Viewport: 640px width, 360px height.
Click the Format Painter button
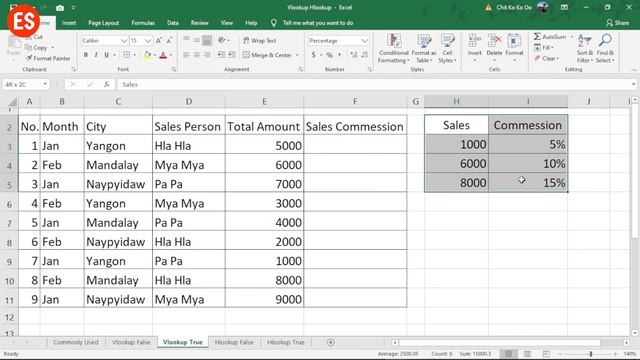tap(48, 58)
